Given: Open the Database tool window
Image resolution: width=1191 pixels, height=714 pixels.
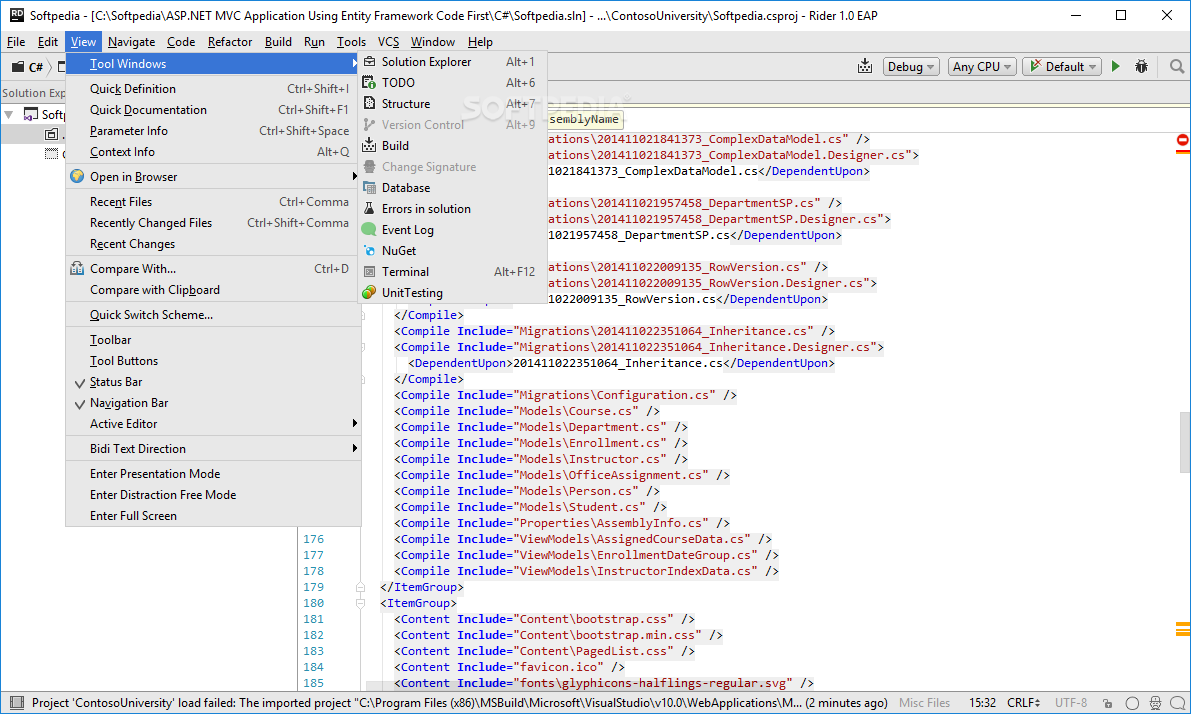Looking at the screenshot, I should (x=452, y=188).
